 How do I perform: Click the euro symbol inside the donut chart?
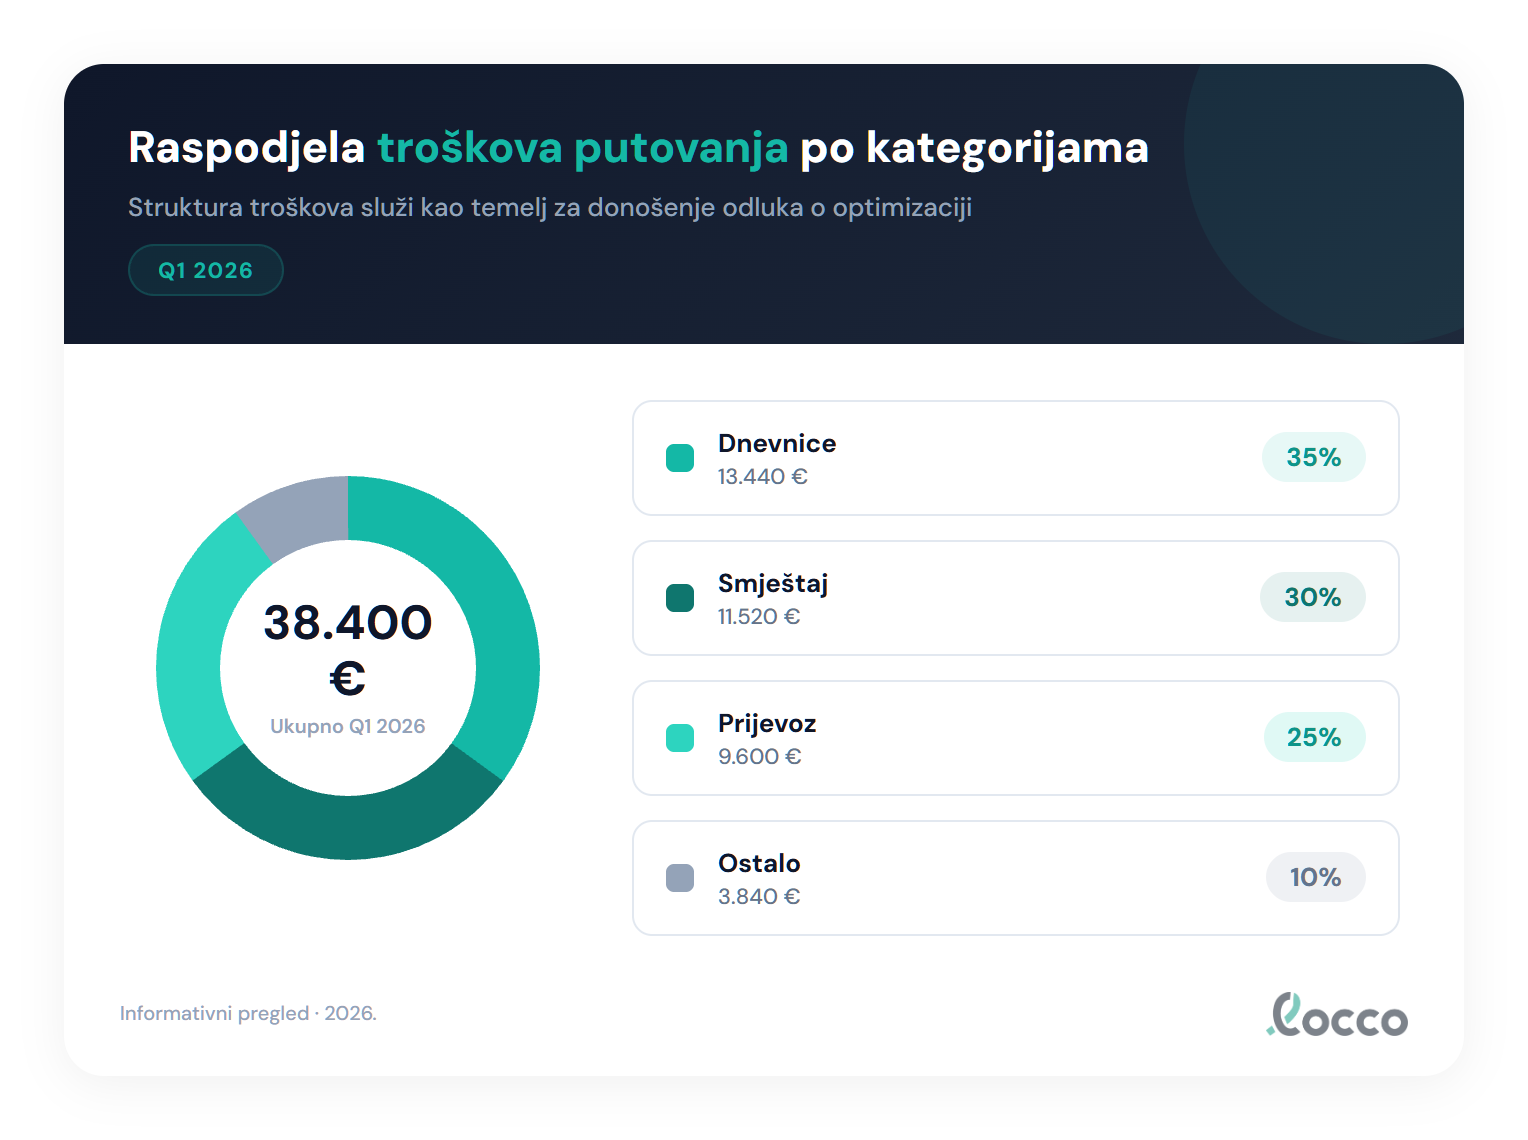click(x=347, y=680)
